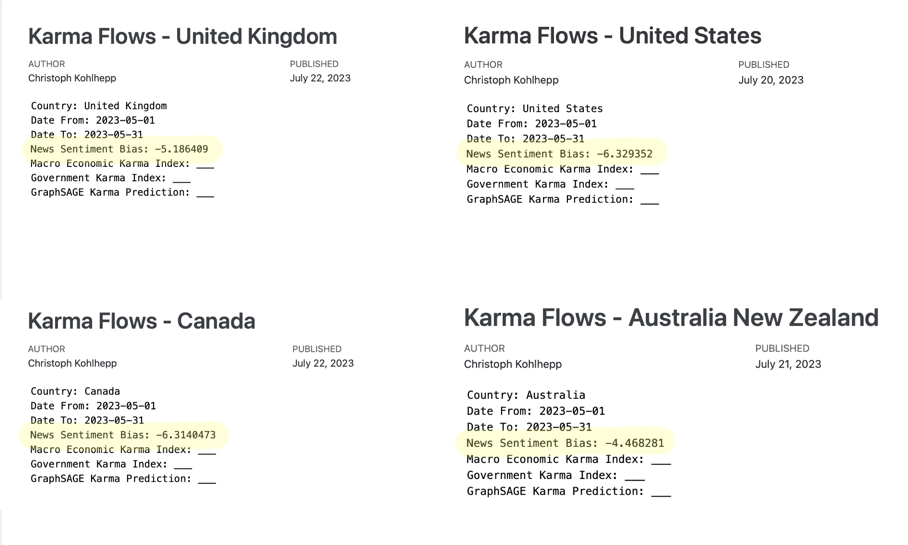The height and width of the screenshot is (545, 908).
Task: Open the Karma Flows - United Kingdom article
Action: point(182,37)
